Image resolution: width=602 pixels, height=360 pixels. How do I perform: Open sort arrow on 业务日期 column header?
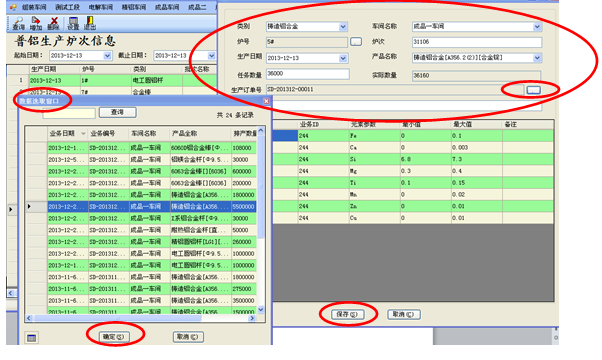[x=83, y=134]
